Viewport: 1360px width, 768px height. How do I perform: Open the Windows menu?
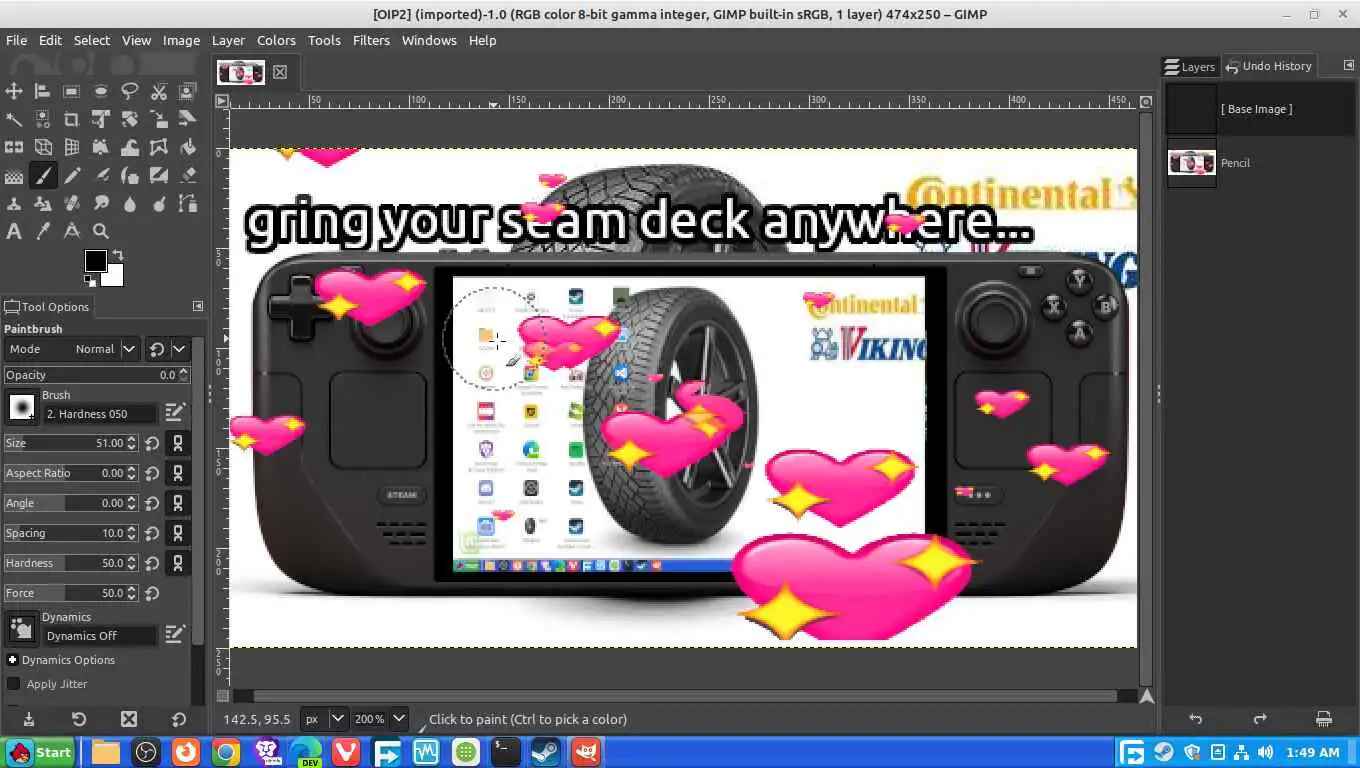pos(429,40)
